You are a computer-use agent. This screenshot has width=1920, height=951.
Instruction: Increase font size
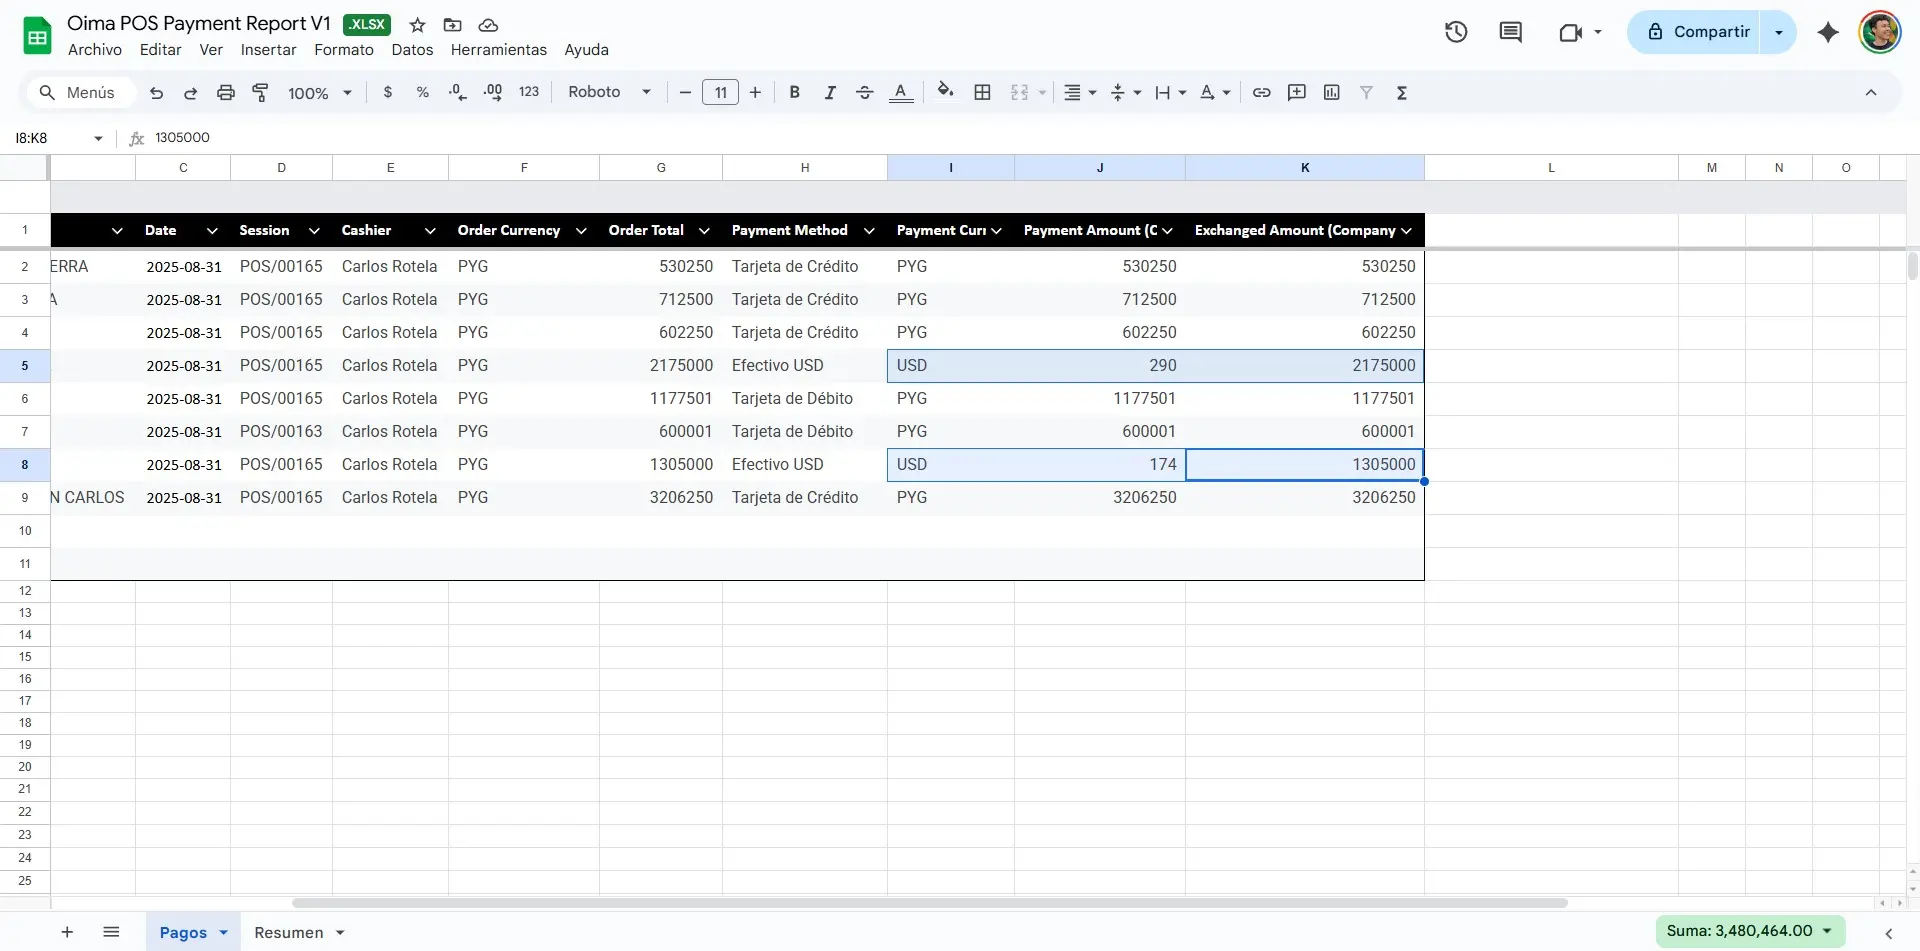pyautogui.click(x=755, y=92)
